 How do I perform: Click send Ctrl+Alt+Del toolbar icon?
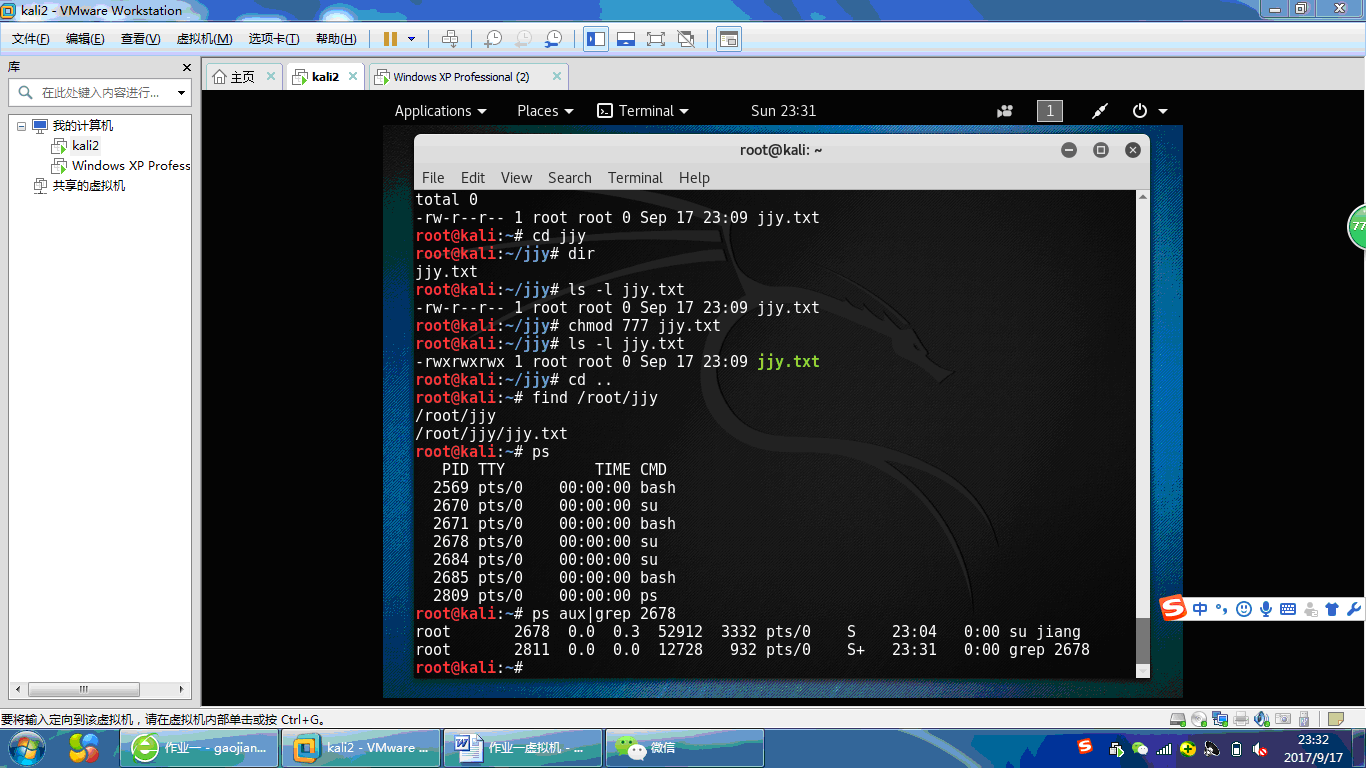pos(450,39)
